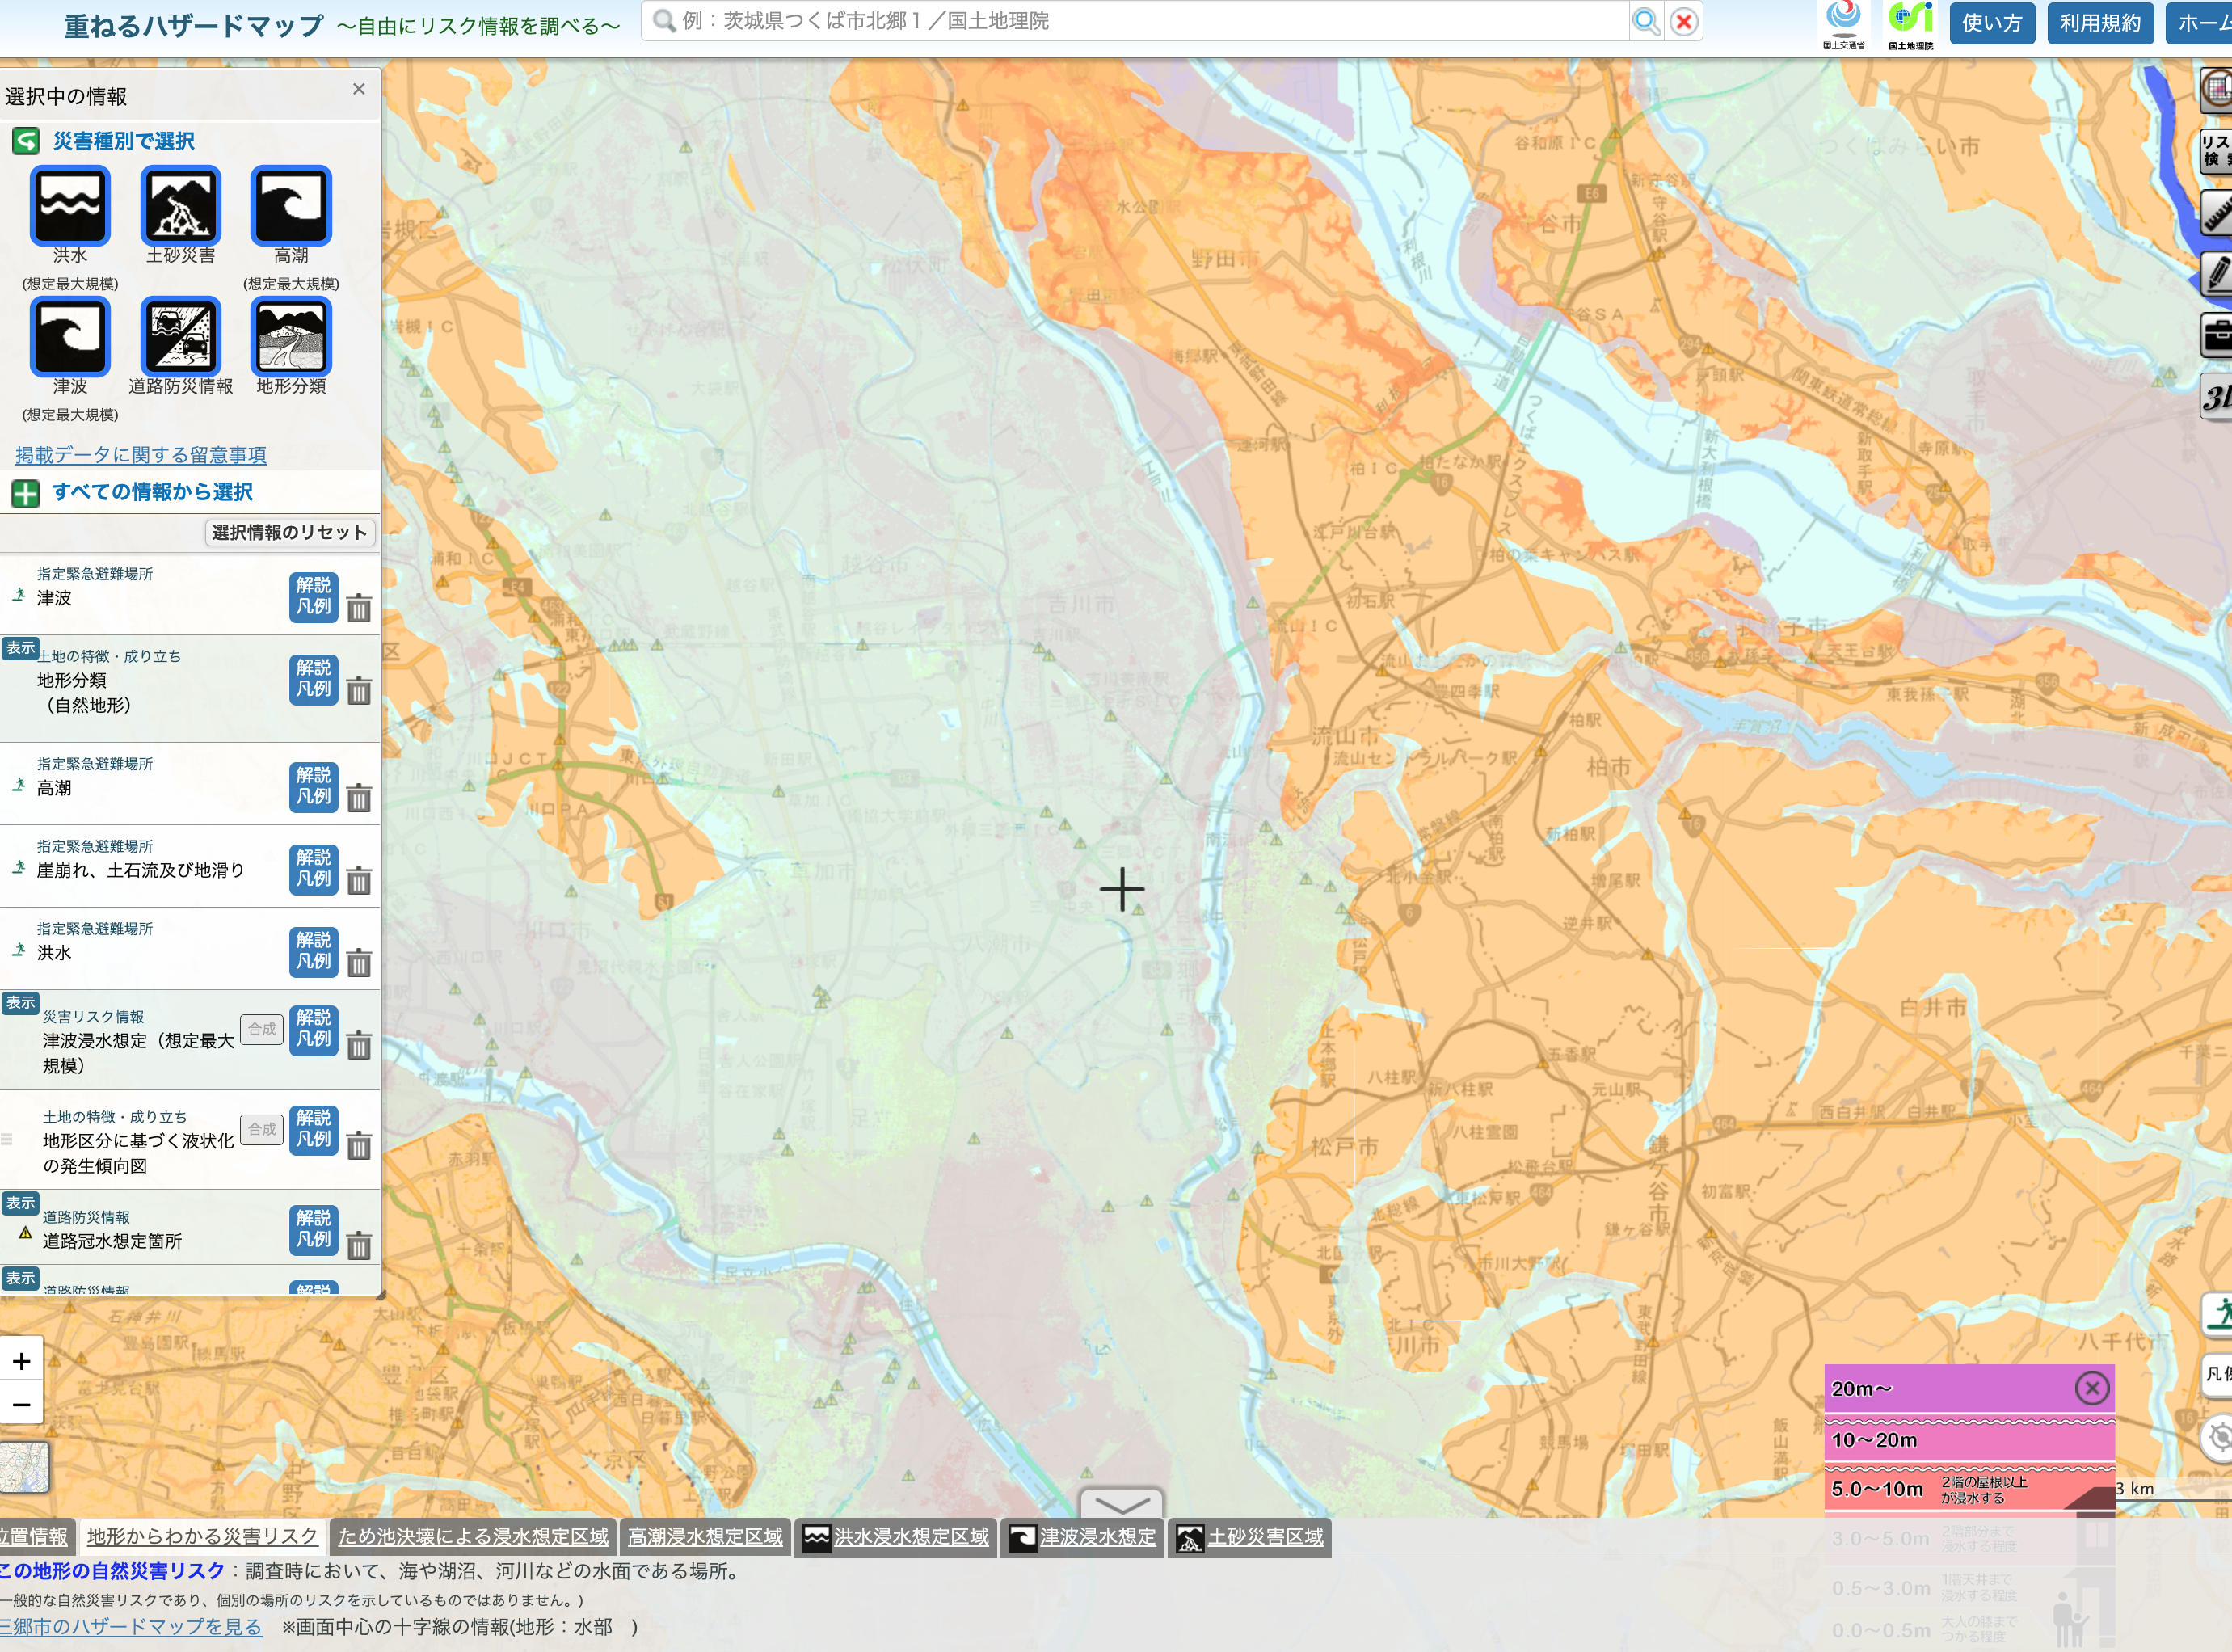Collapse the 災害種別で選択 section

26,141
